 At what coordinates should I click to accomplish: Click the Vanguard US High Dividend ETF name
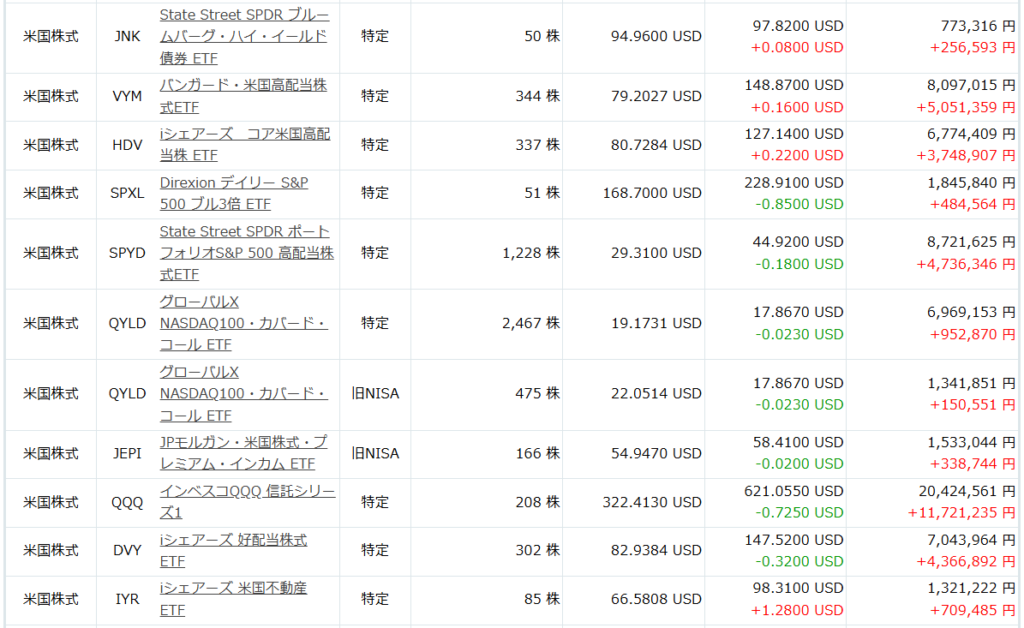[243, 96]
